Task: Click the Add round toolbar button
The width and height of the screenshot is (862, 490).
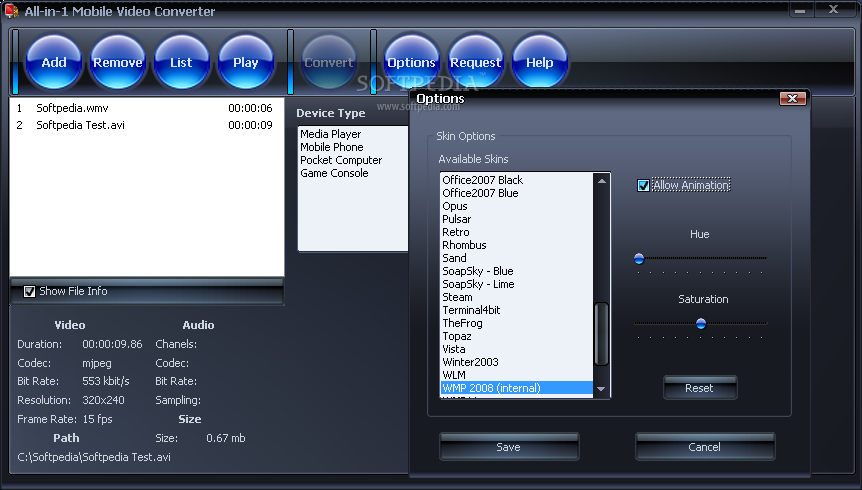Action: [x=54, y=62]
